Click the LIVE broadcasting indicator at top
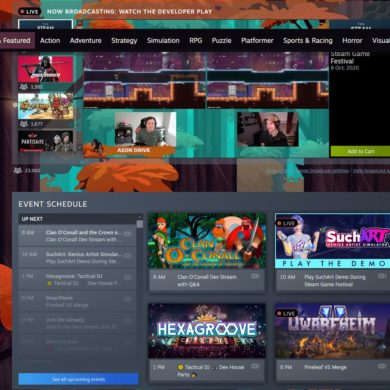The height and width of the screenshot is (390, 390). 30,12
